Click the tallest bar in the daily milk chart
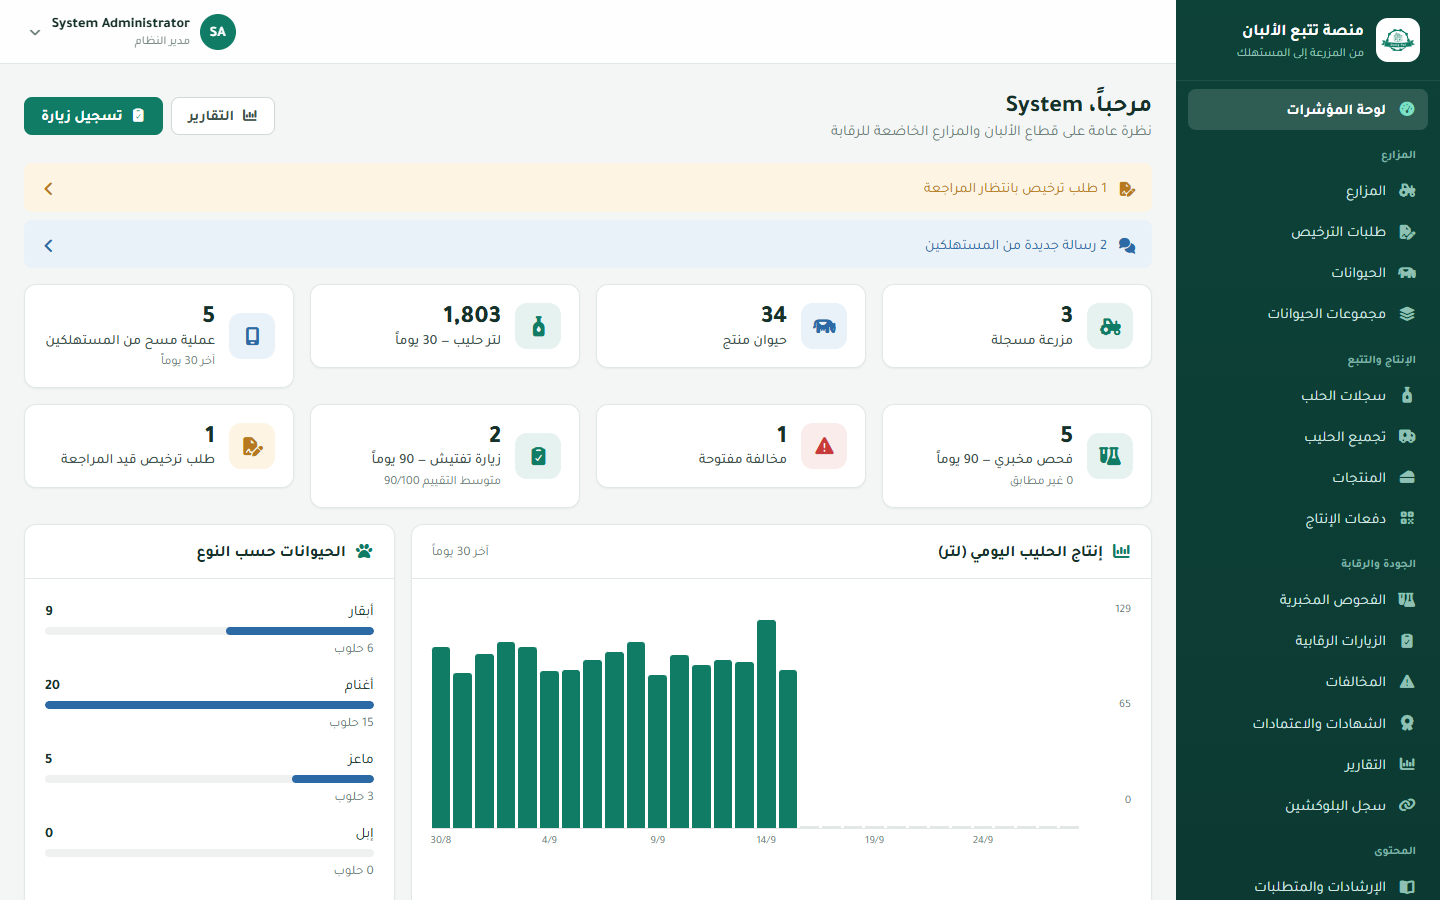1440x900 pixels. pos(767,724)
